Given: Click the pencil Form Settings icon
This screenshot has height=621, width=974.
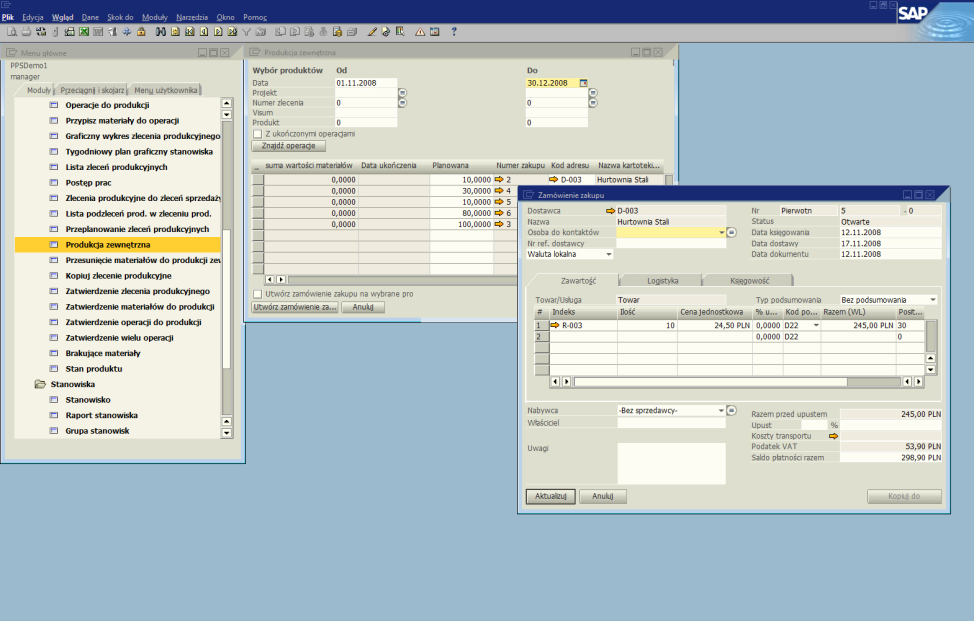Looking at the screenshot, I should pos(371,32).
